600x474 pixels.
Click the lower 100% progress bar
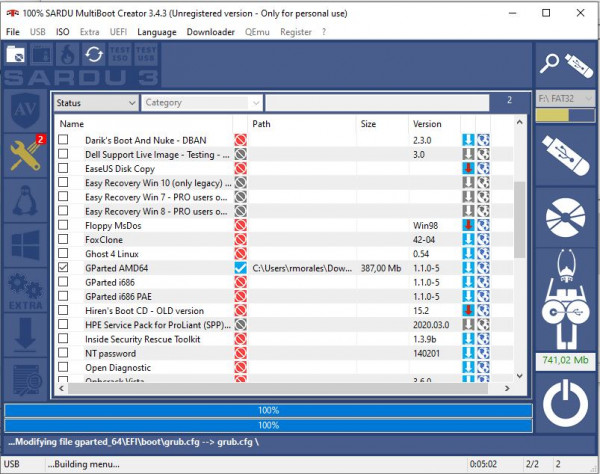[268, 425]
